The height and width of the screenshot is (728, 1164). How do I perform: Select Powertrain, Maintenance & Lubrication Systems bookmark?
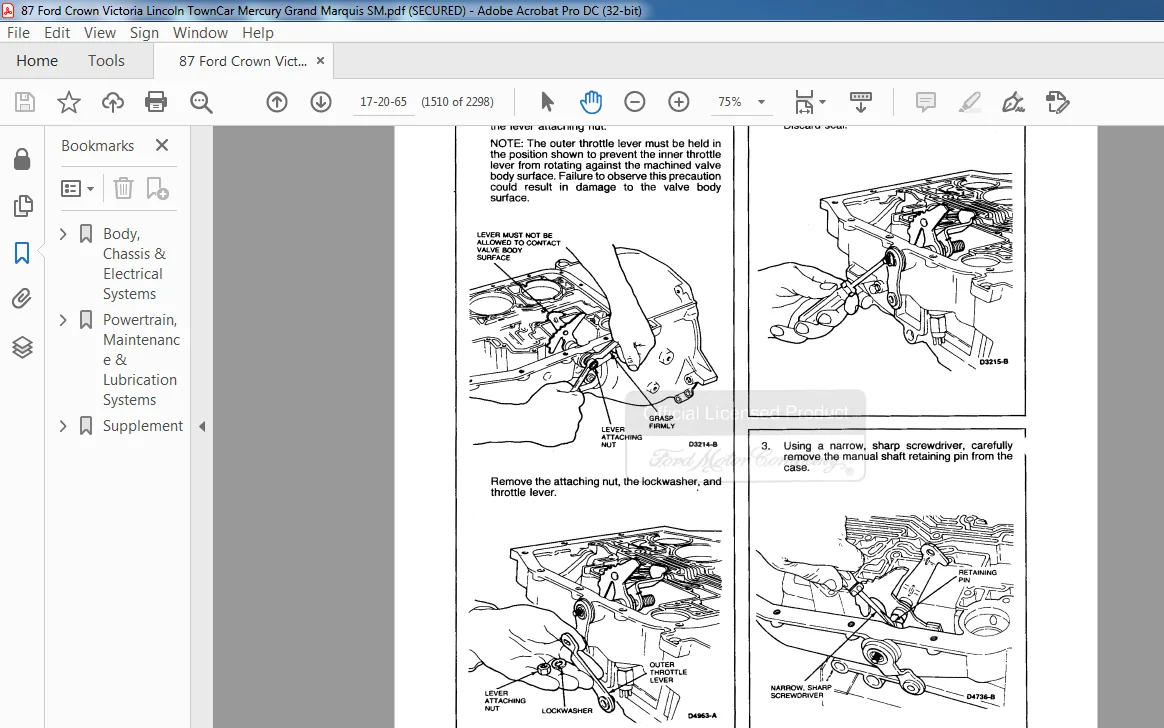141,360
